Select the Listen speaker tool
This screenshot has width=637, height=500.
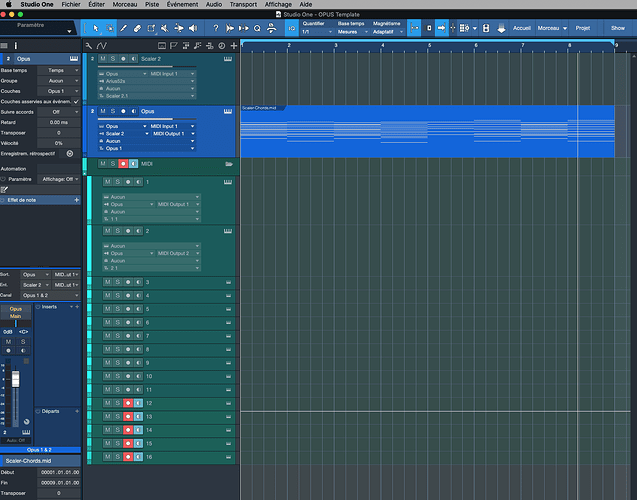pos(193,28)
